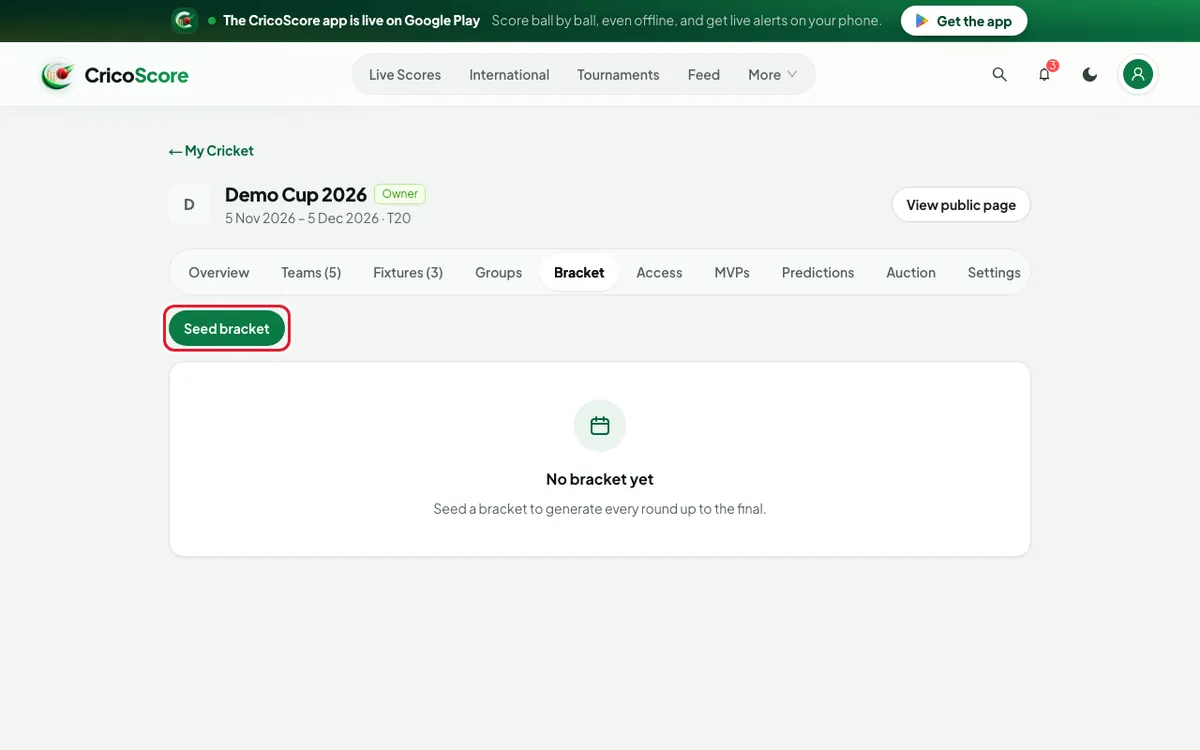Click the Demo Cup "D" avatar
The image size is (1200, 750).
tap(189, 205)
